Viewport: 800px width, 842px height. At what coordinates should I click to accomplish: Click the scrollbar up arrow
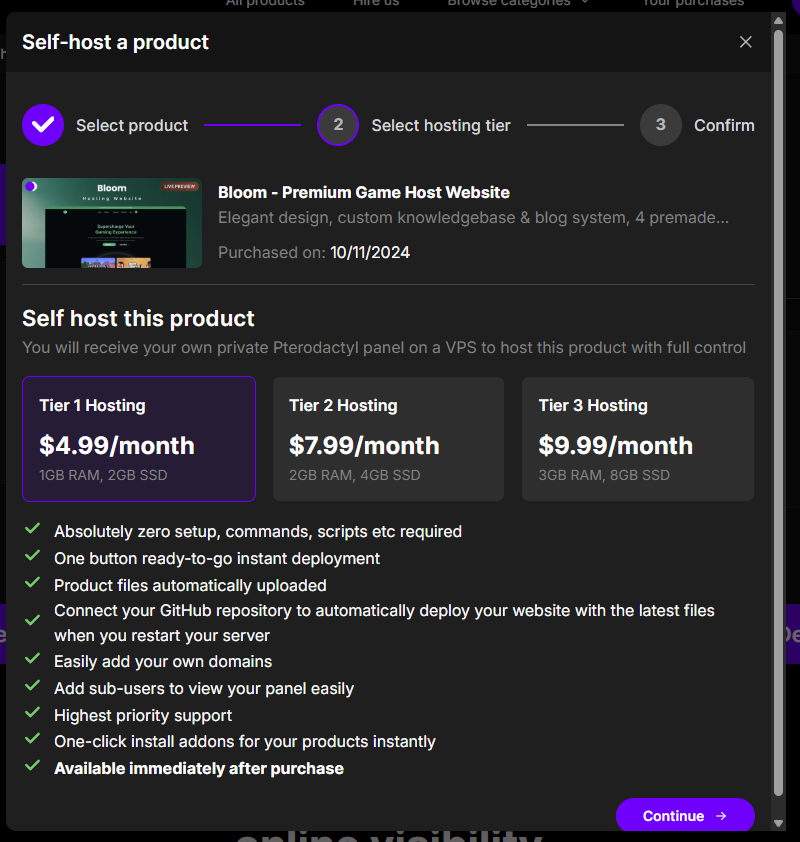point(779,20)
